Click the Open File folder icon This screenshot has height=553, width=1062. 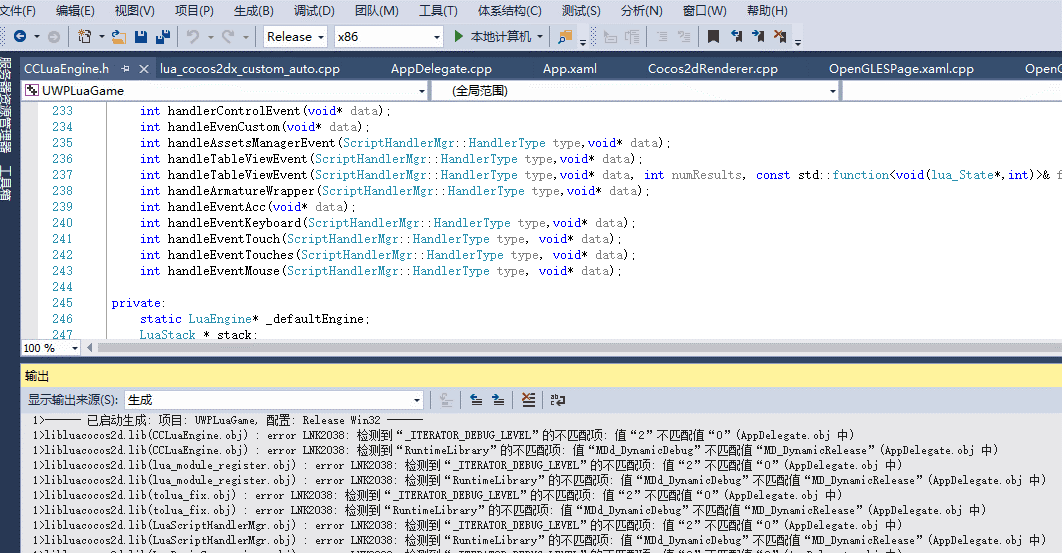pos(118,37)
